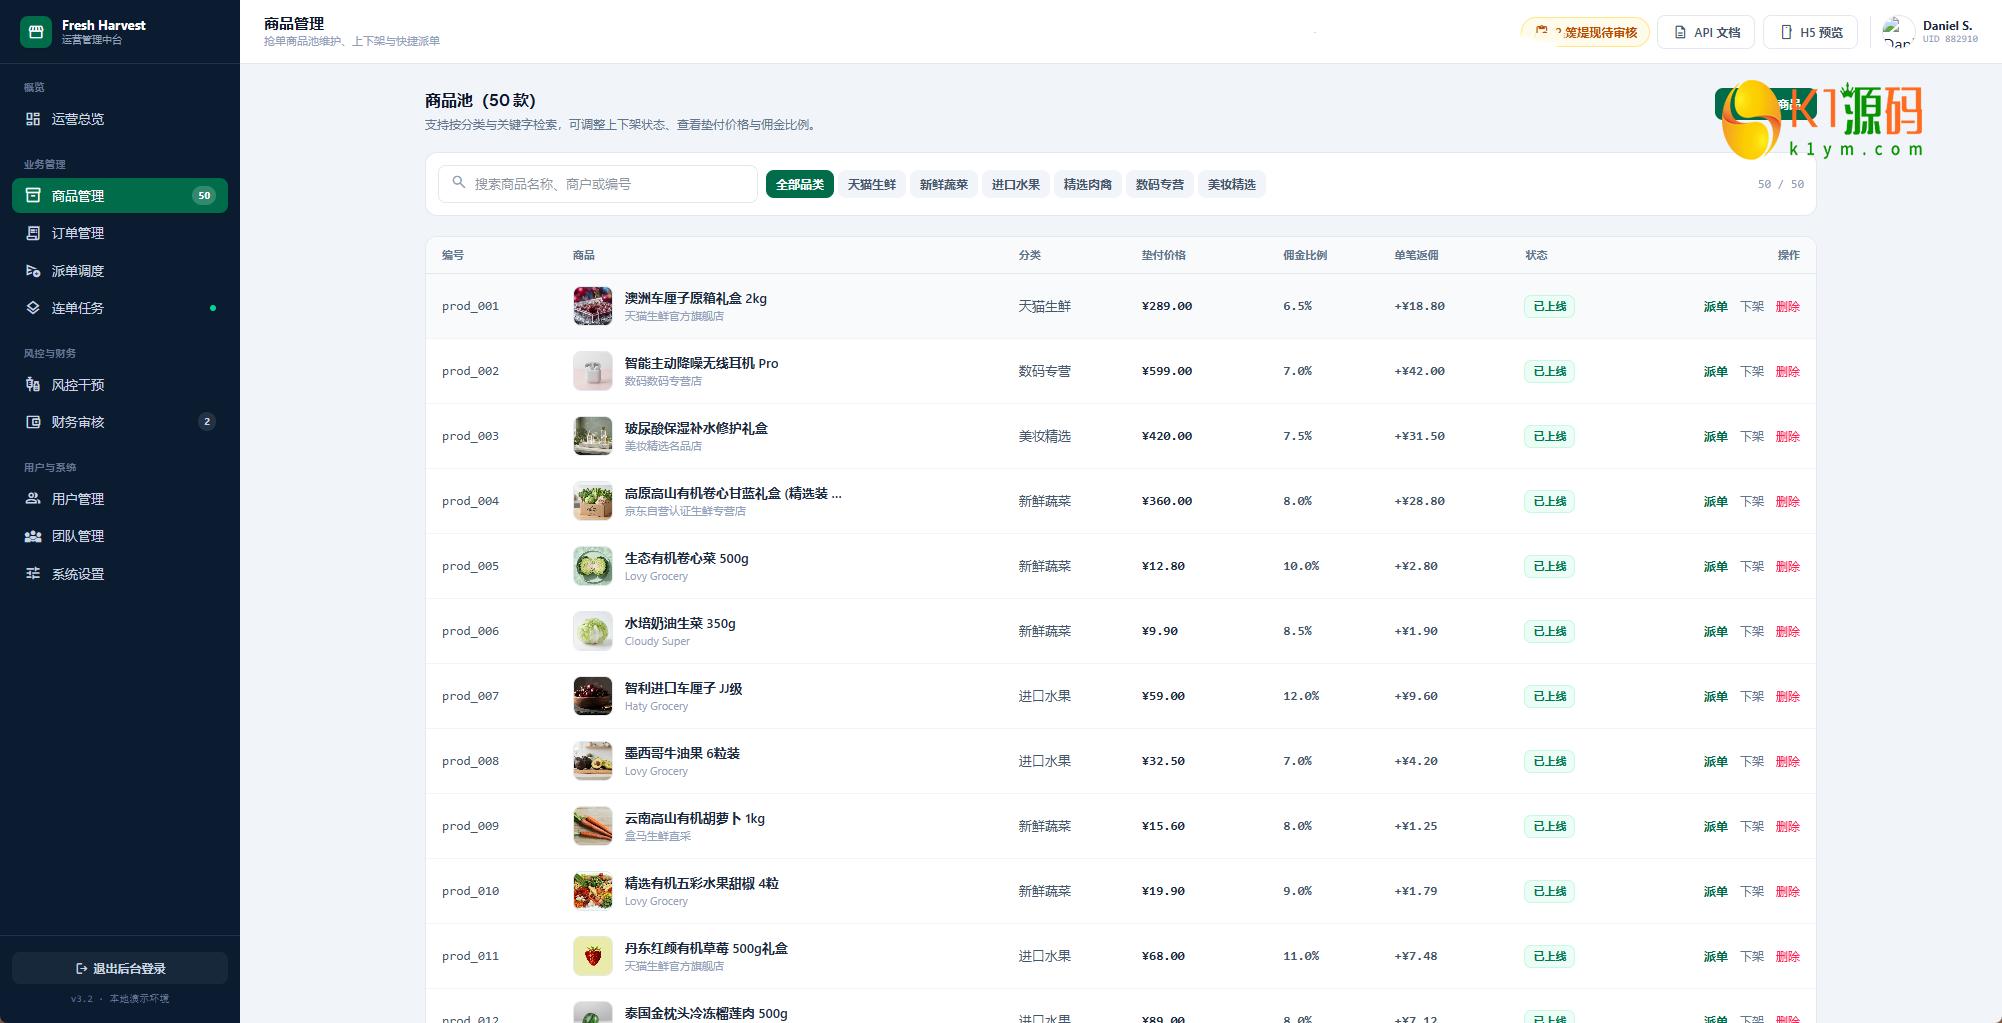Click the user avatar image
Image resolution: width=2002 pixels, height=1023 pixels.
point(1898,32)
